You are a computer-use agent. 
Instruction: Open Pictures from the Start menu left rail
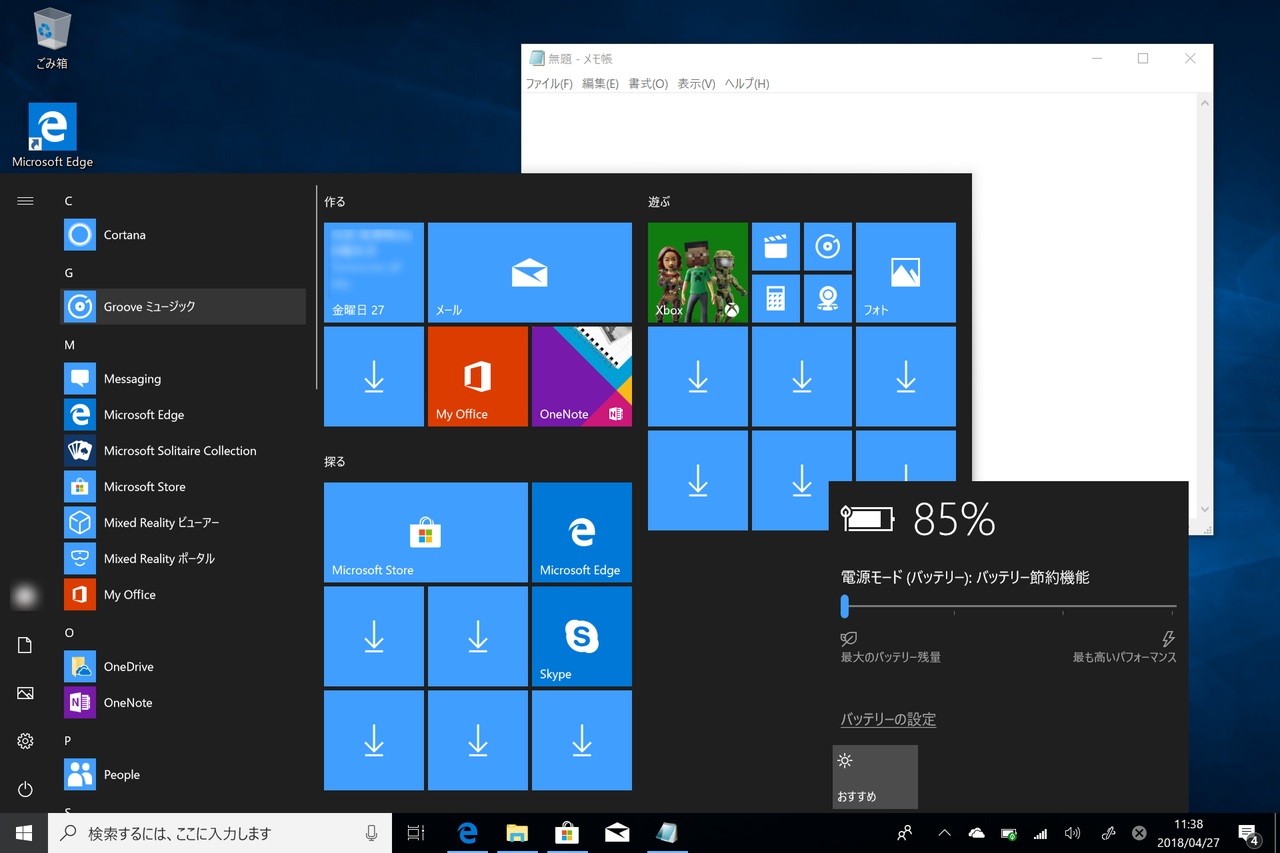[25, 693]
